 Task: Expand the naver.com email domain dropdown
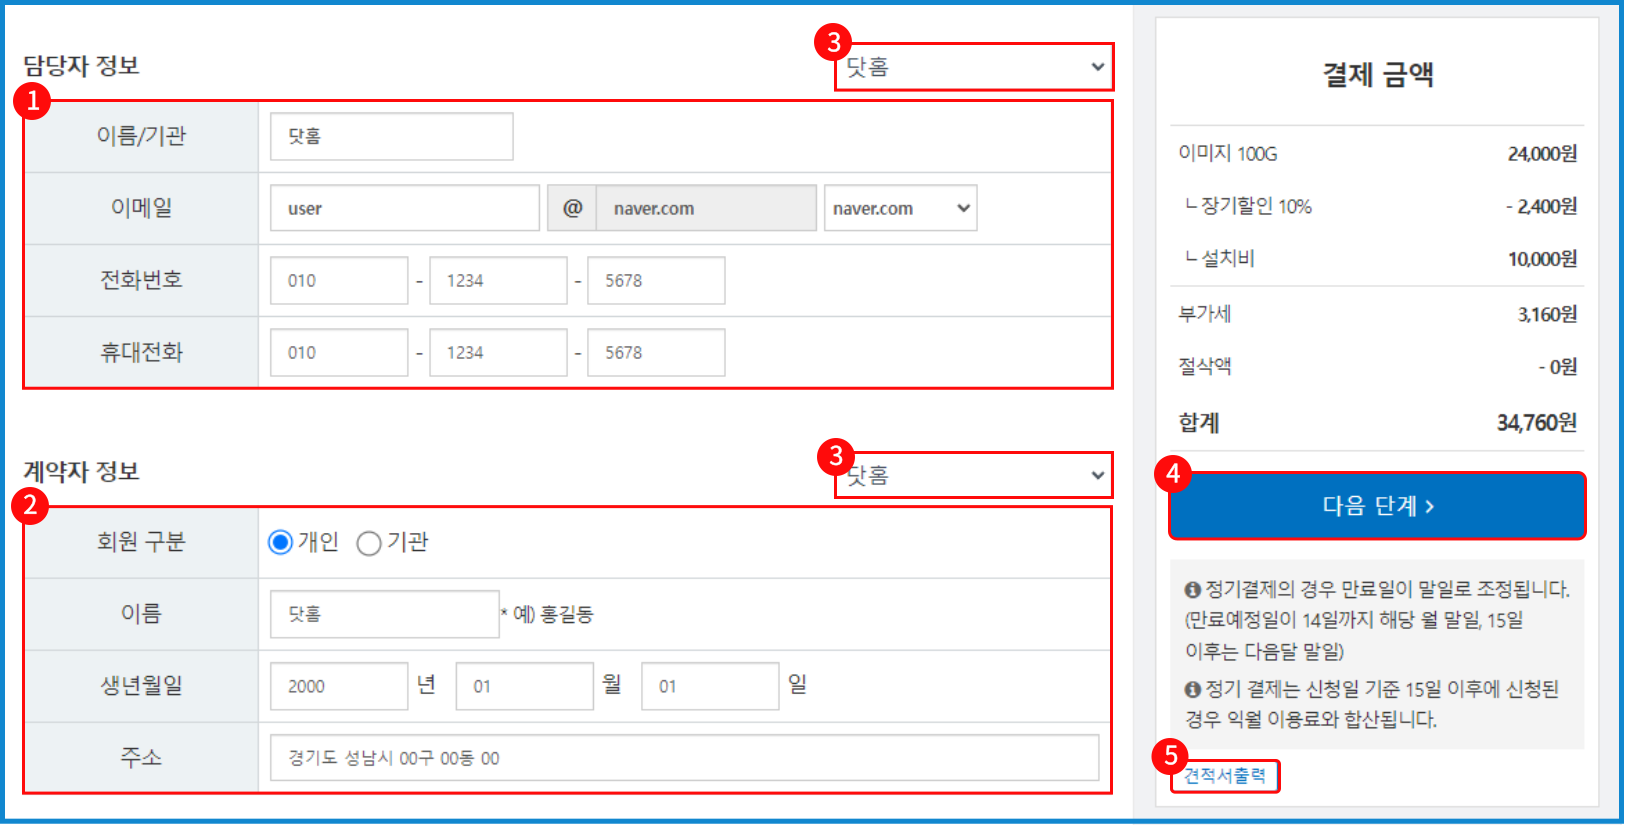(x=900, y=208)
